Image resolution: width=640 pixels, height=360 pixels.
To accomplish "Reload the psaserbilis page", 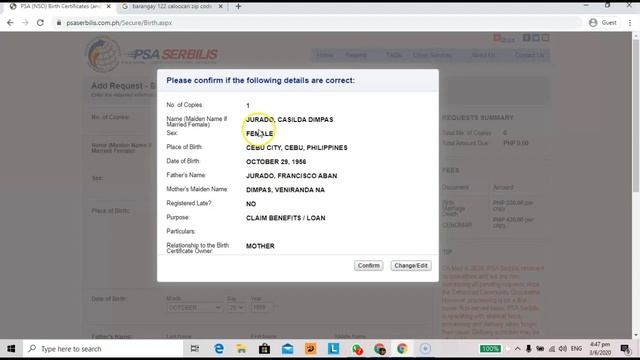I will tap(40, 23).
